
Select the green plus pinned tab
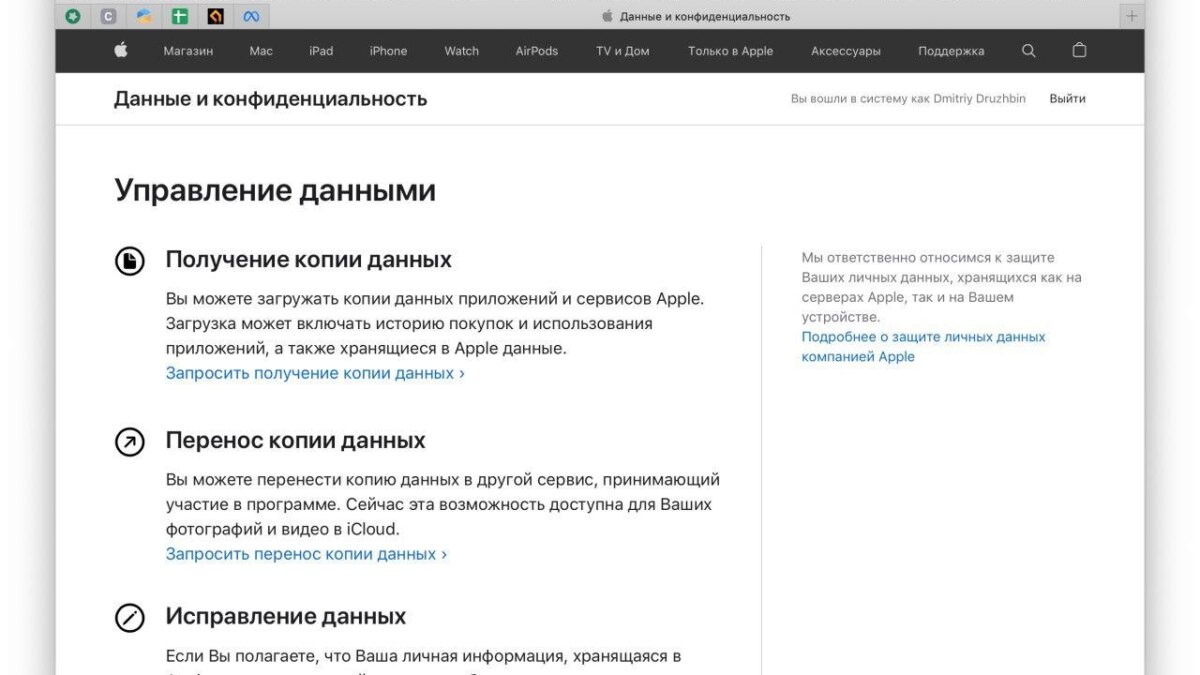click(179, 16)
